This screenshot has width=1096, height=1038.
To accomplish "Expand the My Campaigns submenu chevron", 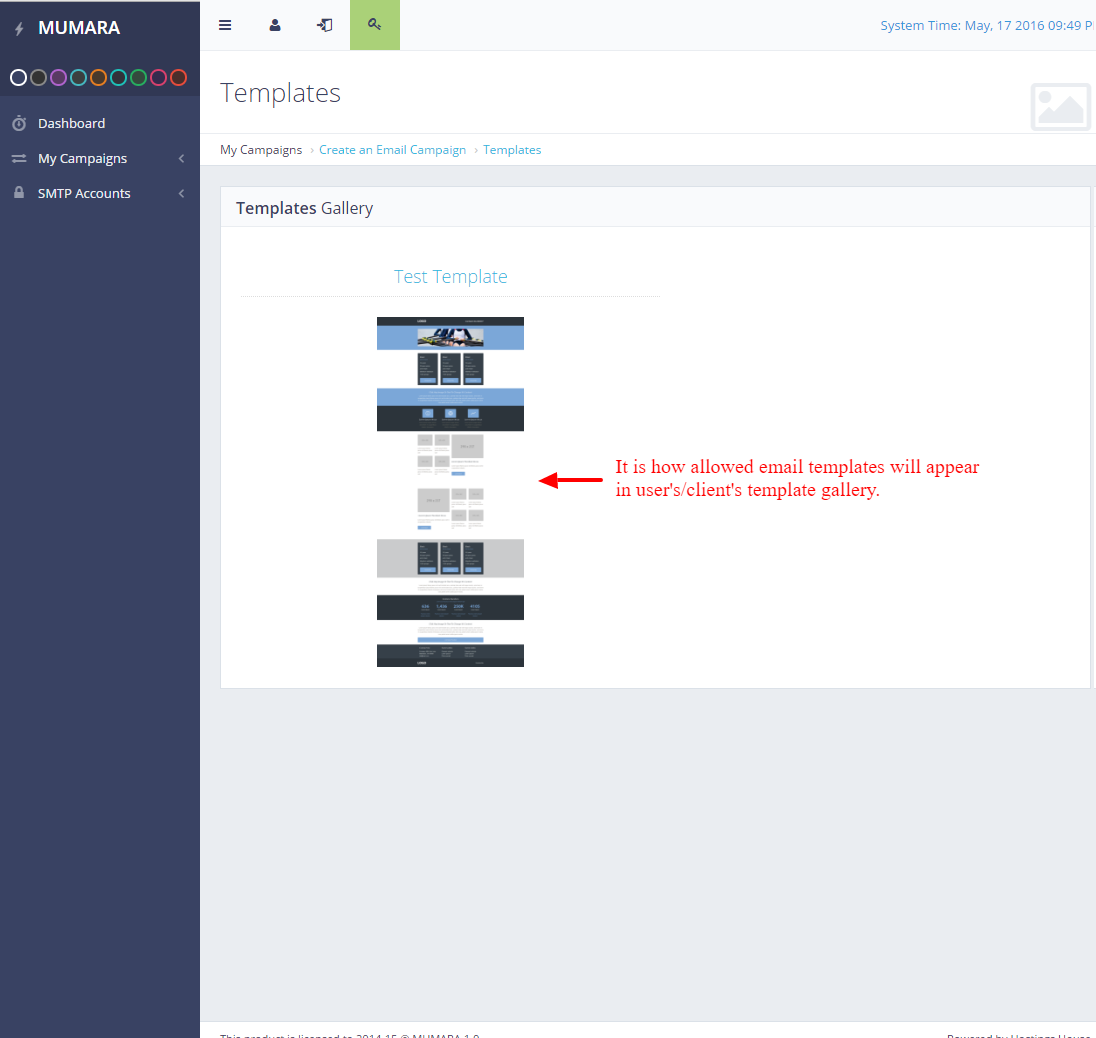I will pos(181,159).
